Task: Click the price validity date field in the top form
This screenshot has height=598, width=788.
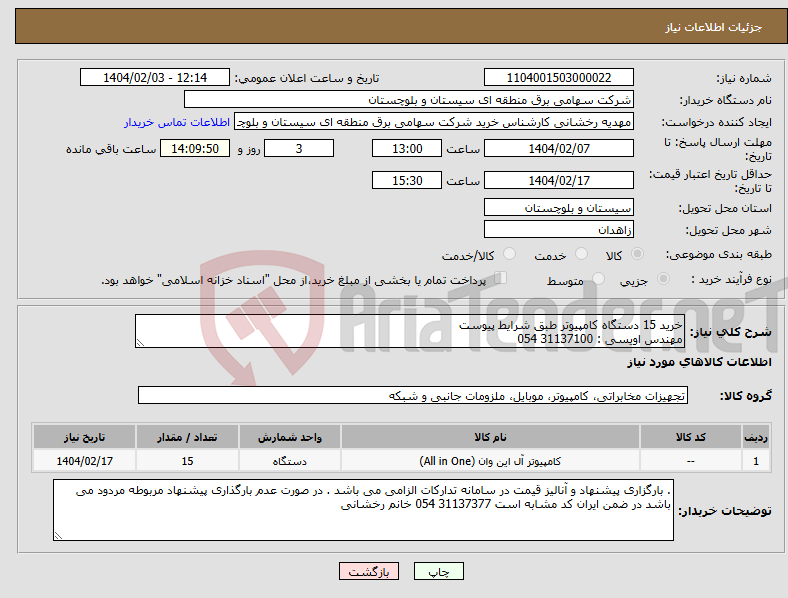Action: point(558,180)
